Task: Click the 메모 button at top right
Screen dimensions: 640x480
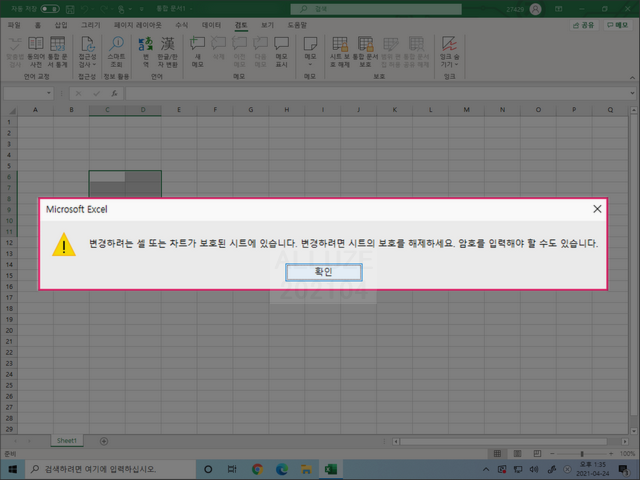Action: pyautogui.click(x=618, y=25)
